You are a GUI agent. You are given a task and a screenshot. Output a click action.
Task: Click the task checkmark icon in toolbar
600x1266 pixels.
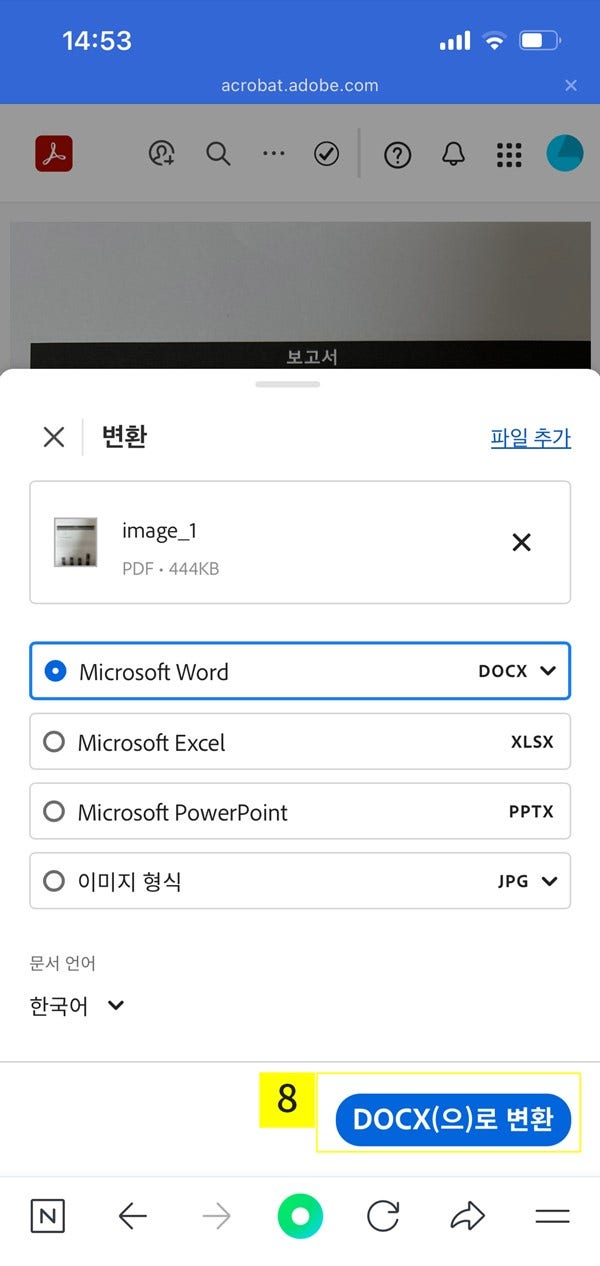click(x=326, y=155)
